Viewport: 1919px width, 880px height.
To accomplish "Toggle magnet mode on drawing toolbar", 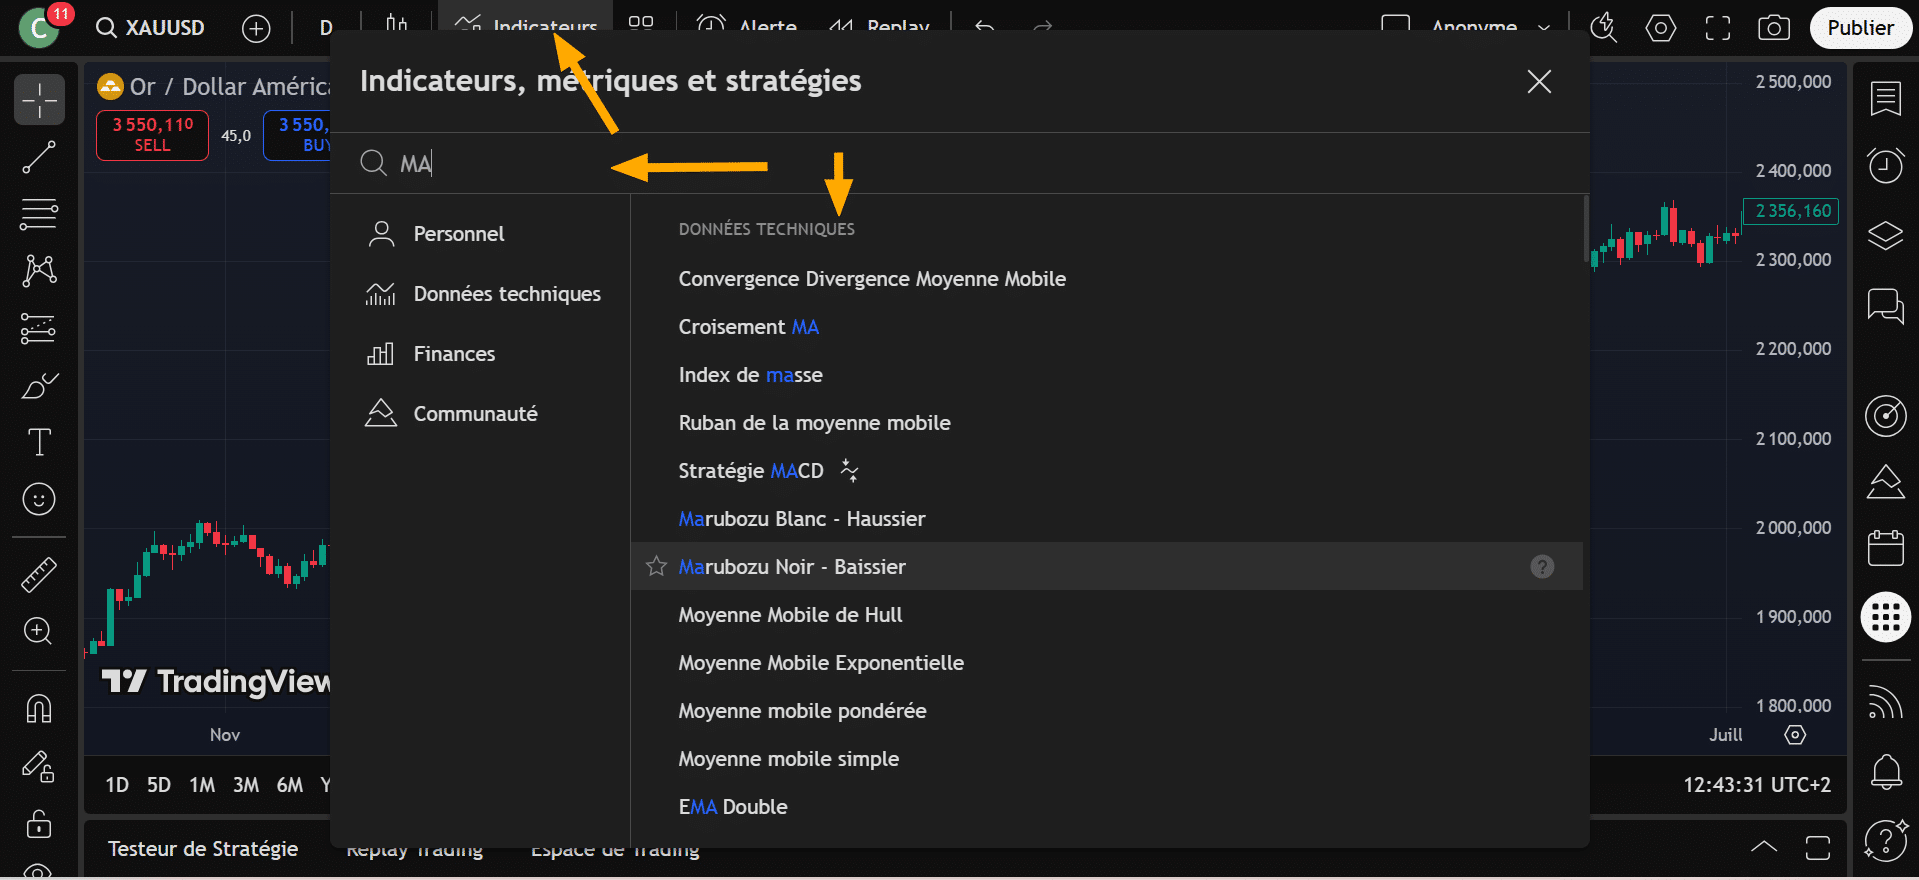I will pyautogui.click(x=39, y=709).
